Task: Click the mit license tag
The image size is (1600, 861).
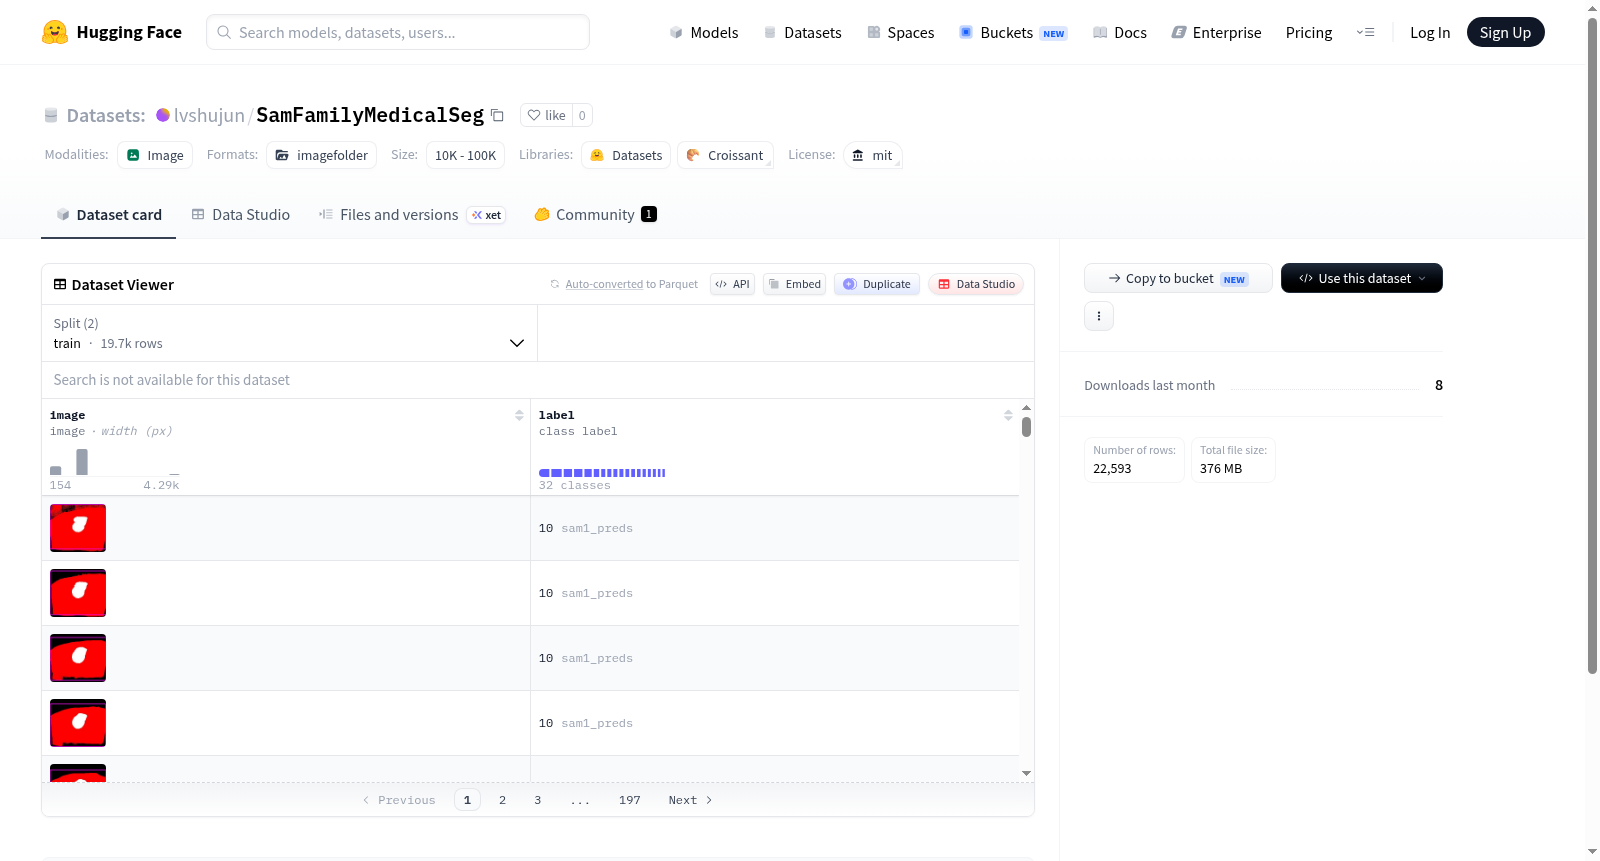Action: pos(872,155)
